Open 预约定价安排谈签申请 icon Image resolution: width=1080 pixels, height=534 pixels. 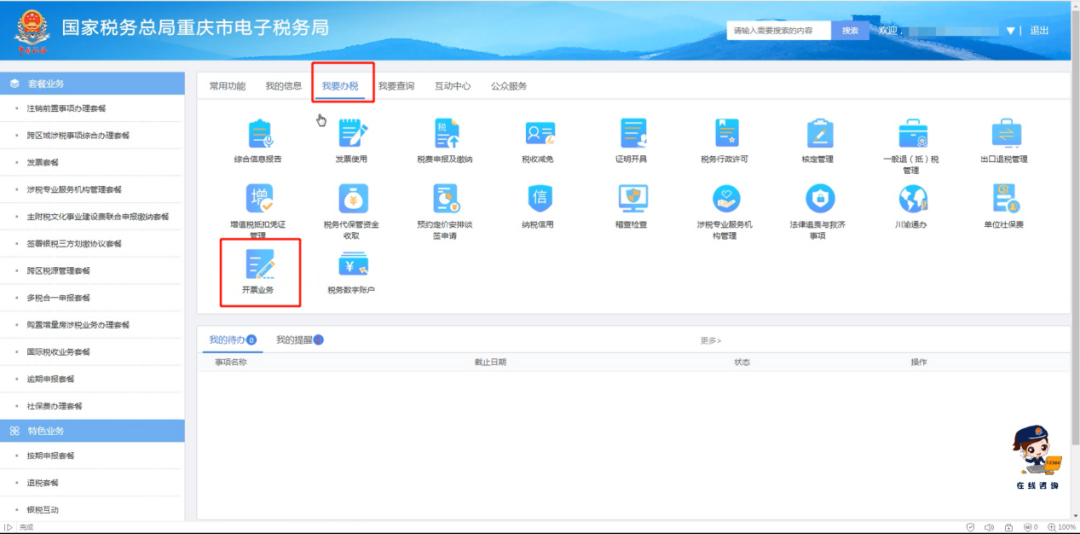[x=446, y=198]
